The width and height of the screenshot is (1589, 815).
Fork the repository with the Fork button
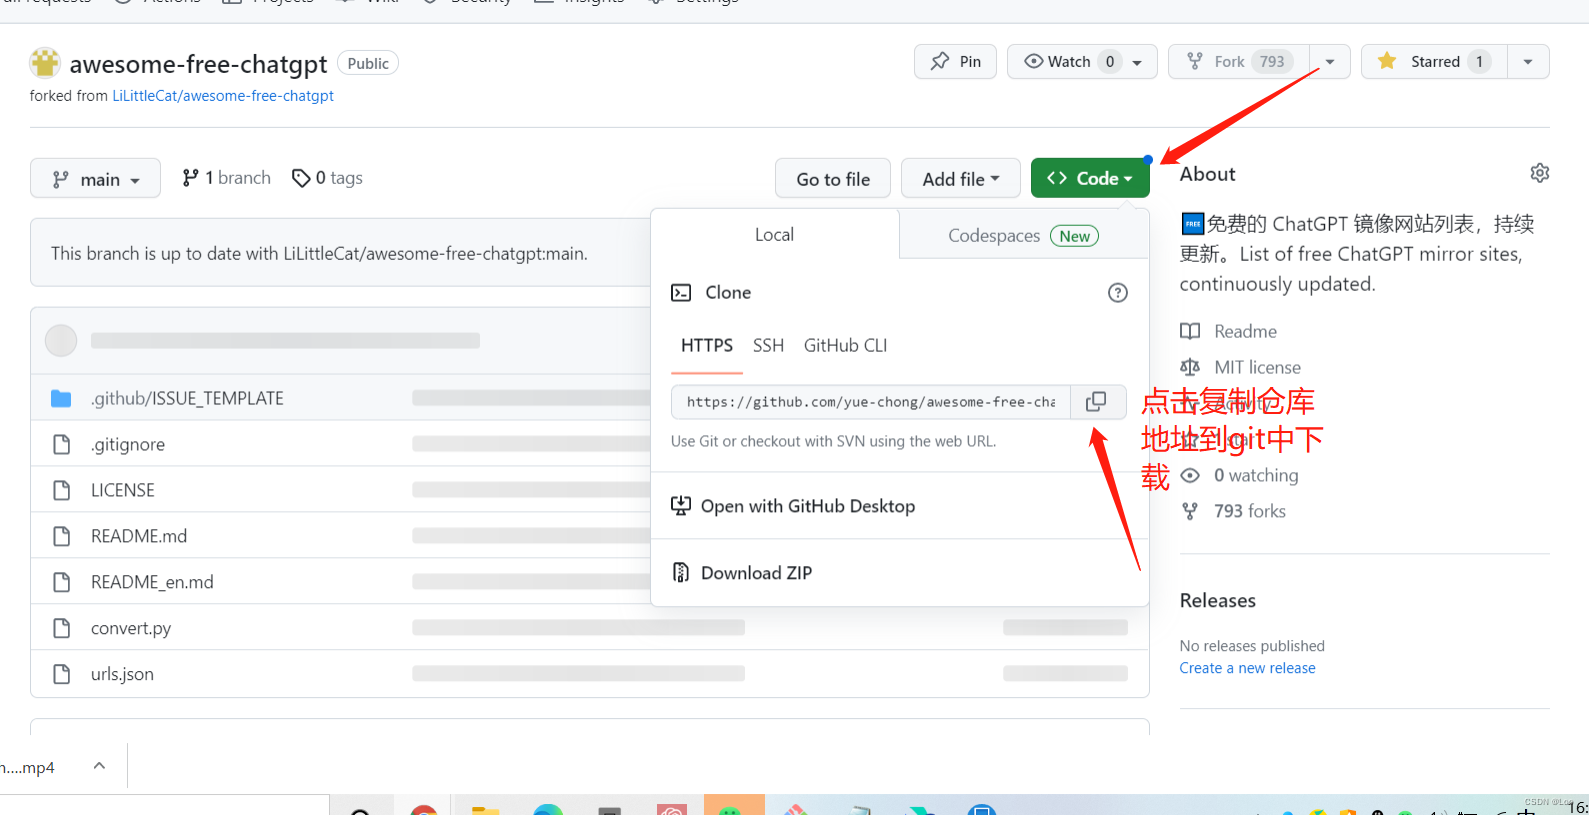[x=1238, y=61]
